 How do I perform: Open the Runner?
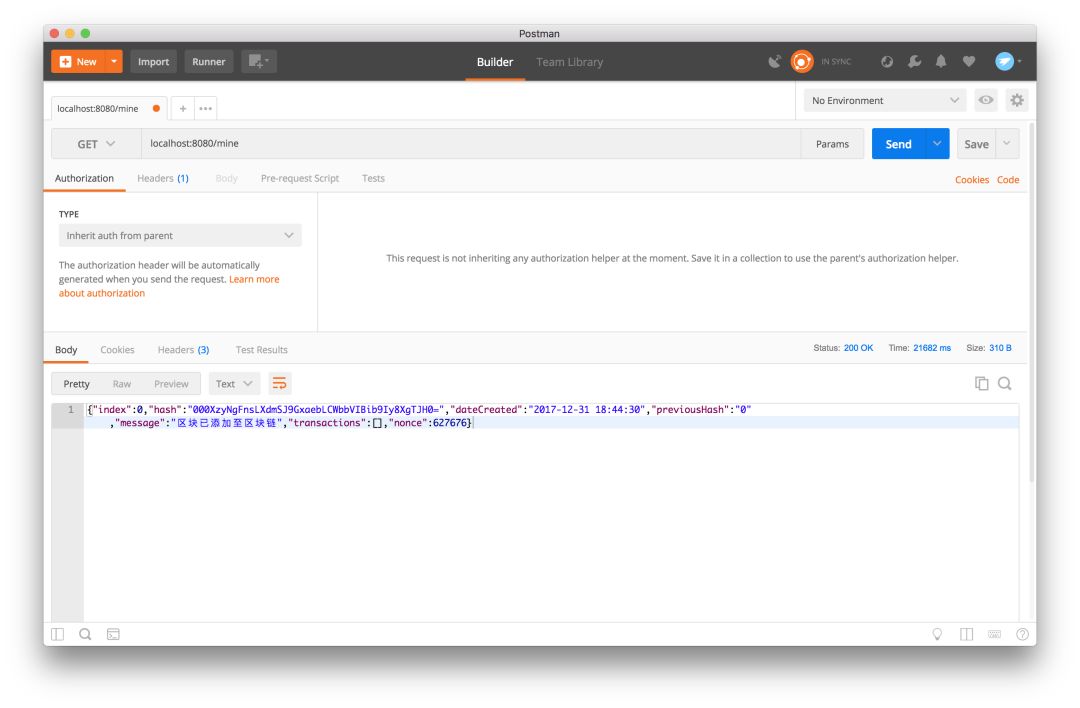[209, 62]
